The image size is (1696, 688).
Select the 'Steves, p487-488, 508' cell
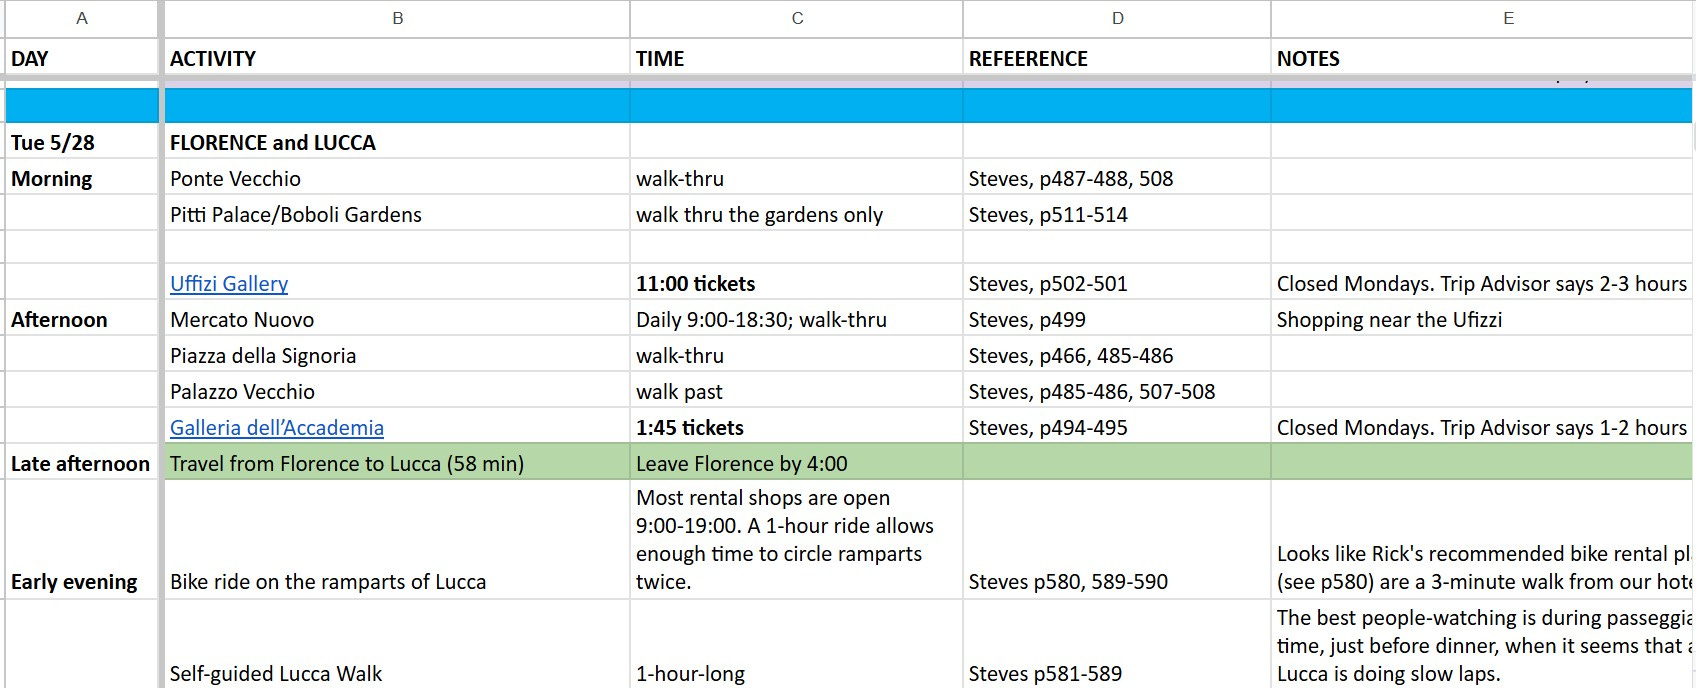coord(1117,178)
